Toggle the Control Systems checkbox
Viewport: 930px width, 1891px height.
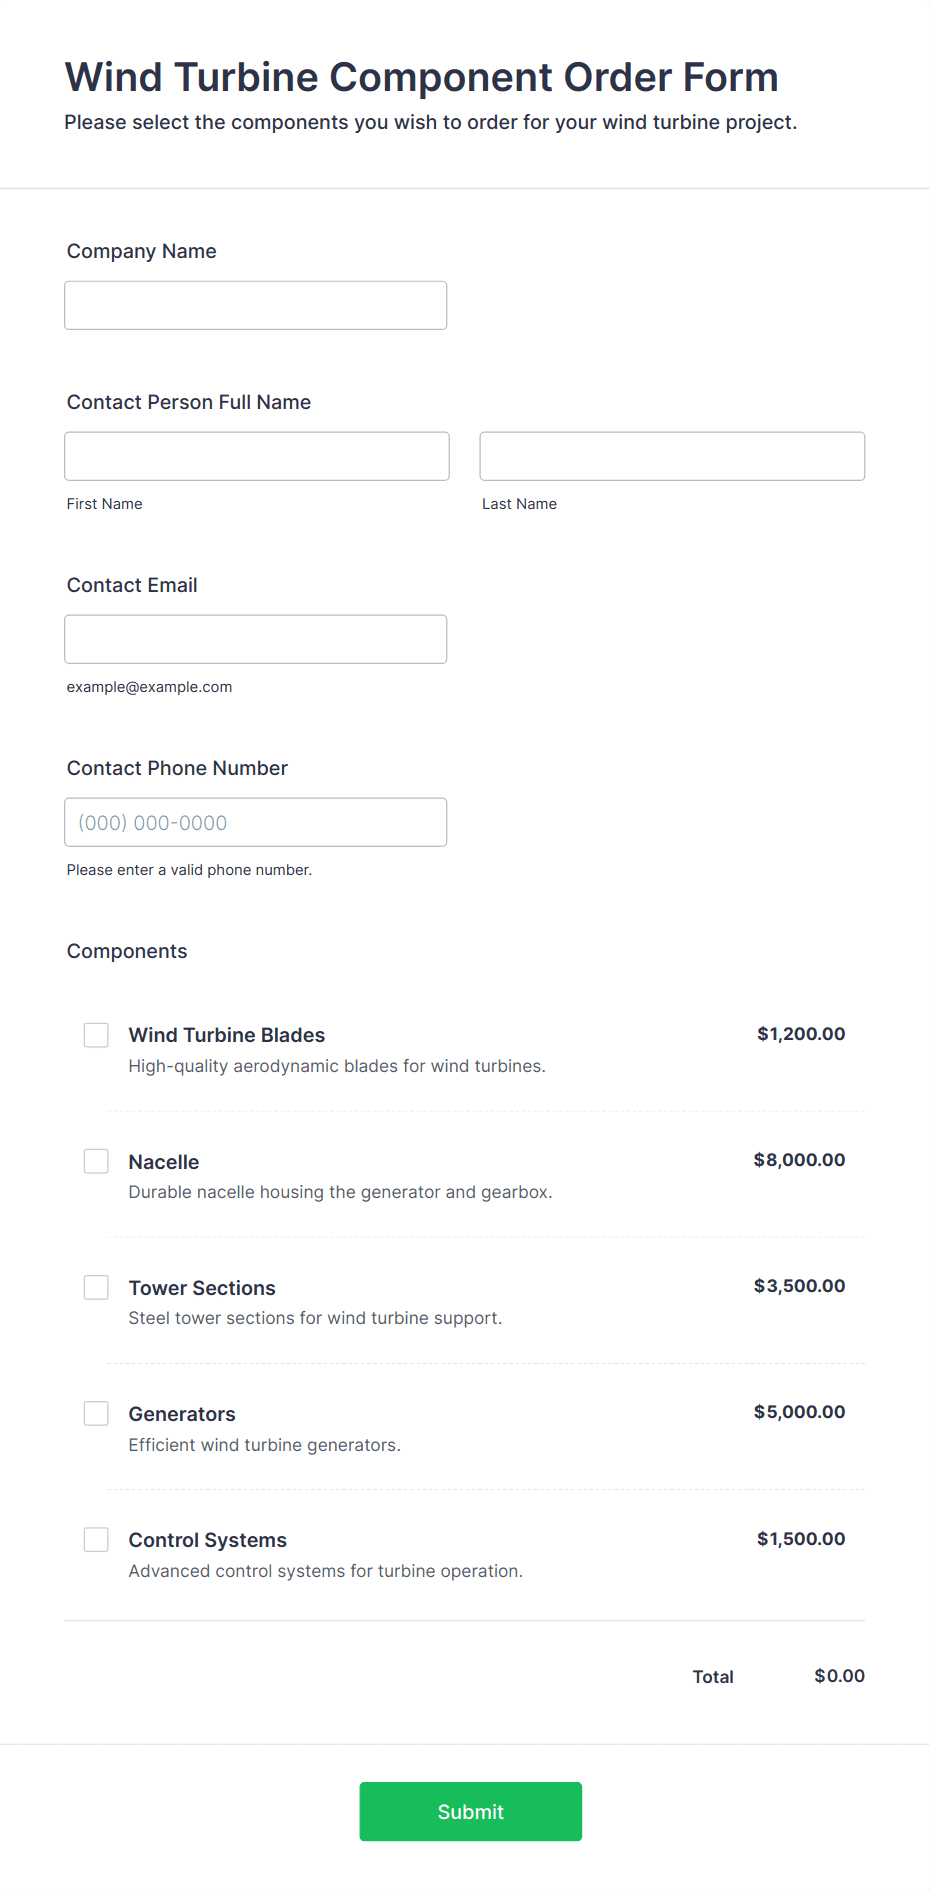point(96,1539)
